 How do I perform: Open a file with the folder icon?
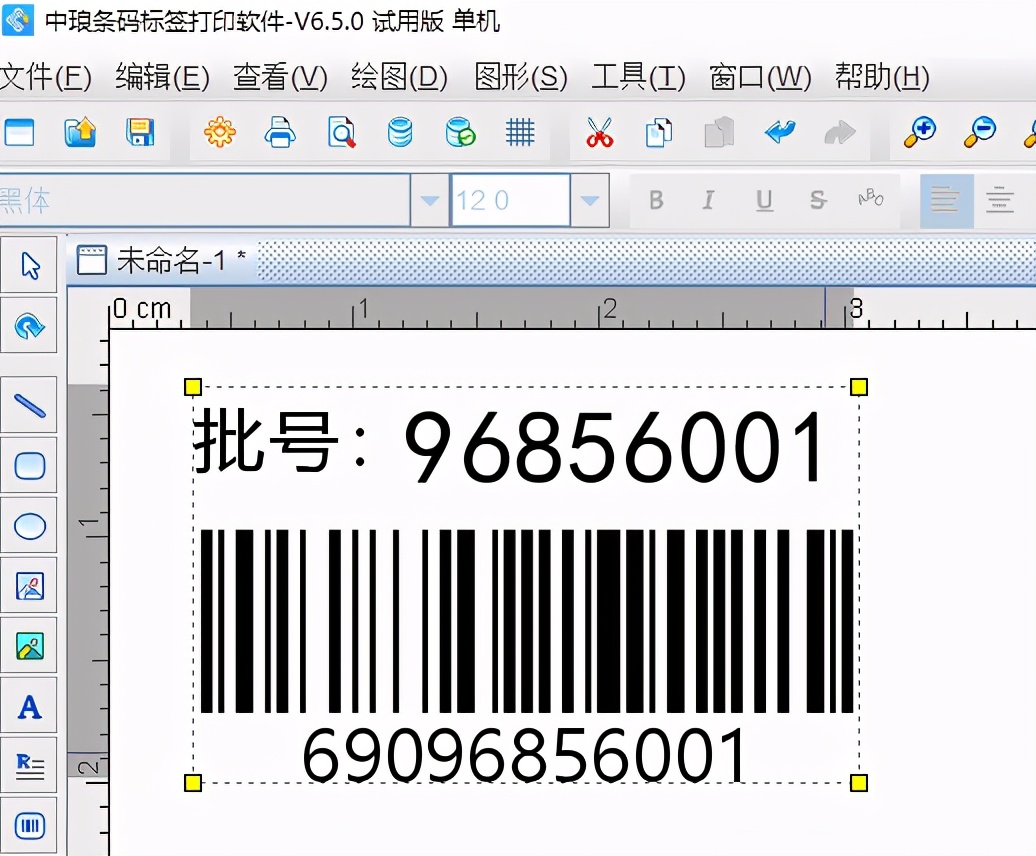pyautogui.click(x=80, y=132)
